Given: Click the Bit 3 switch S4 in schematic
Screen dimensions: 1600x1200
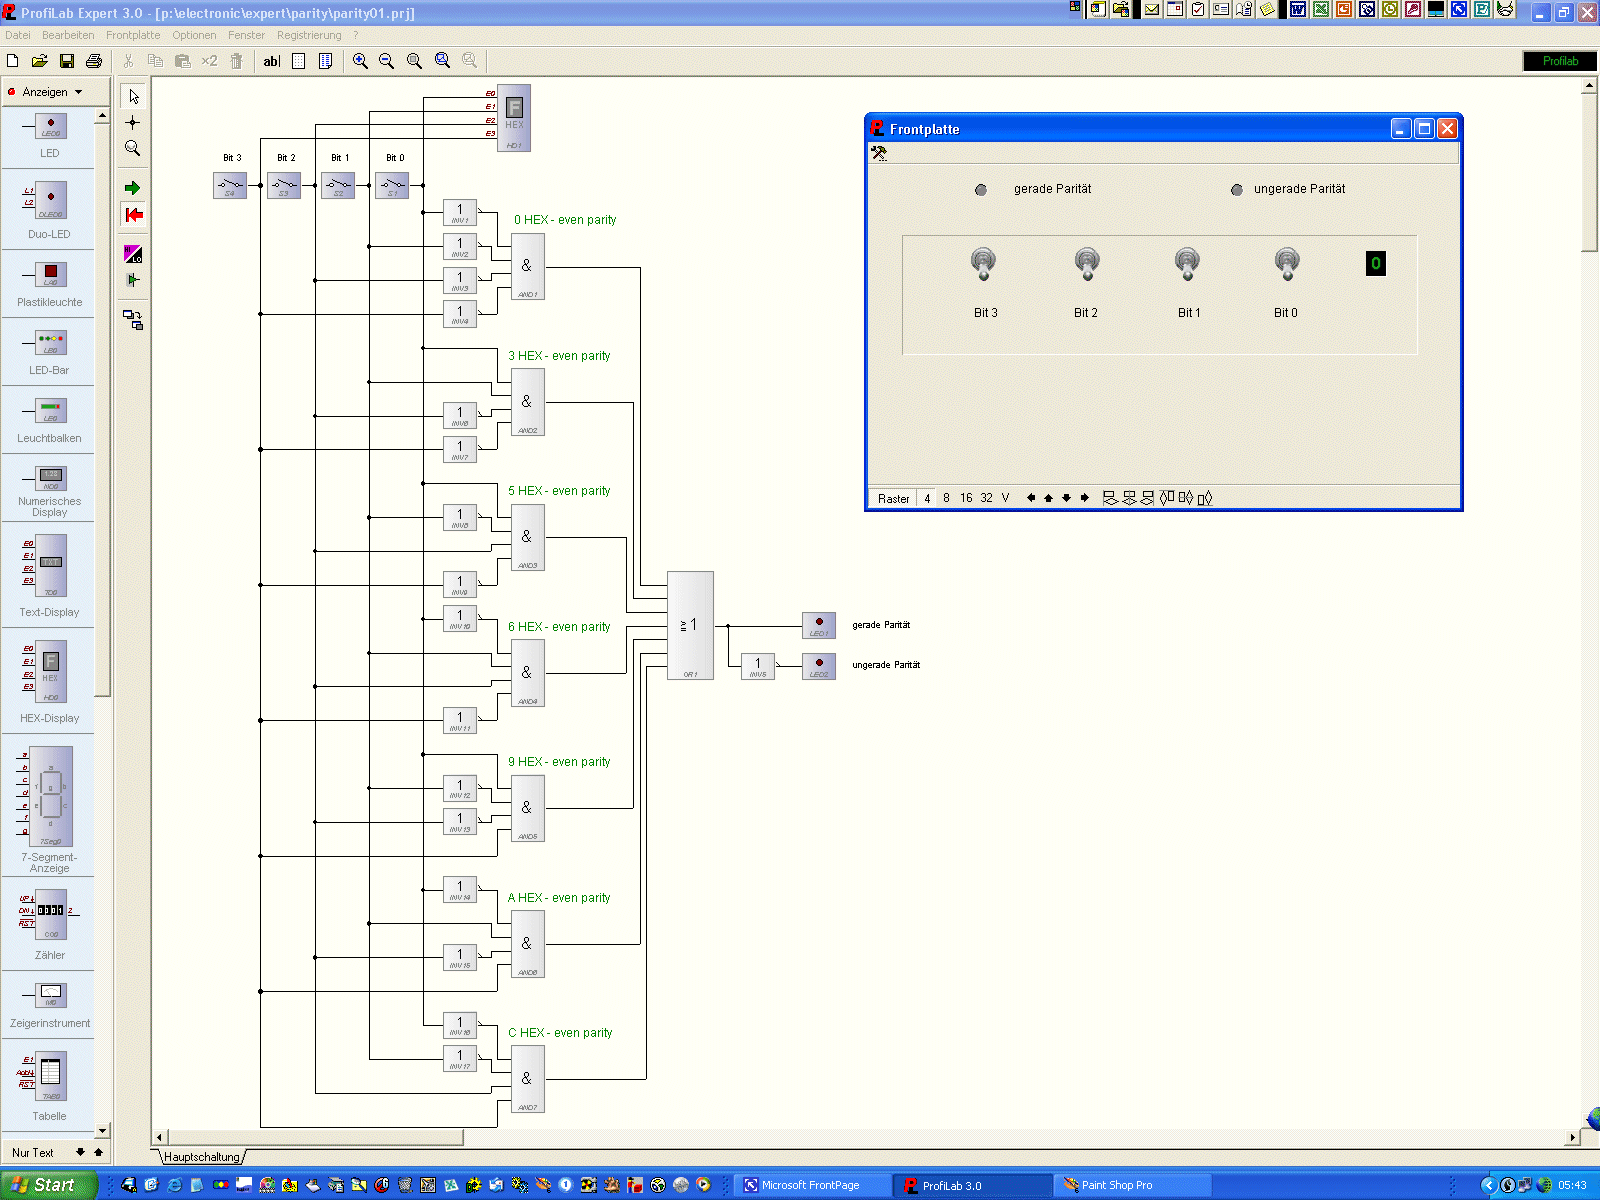Looking at the screenshot, I should 230,185.
